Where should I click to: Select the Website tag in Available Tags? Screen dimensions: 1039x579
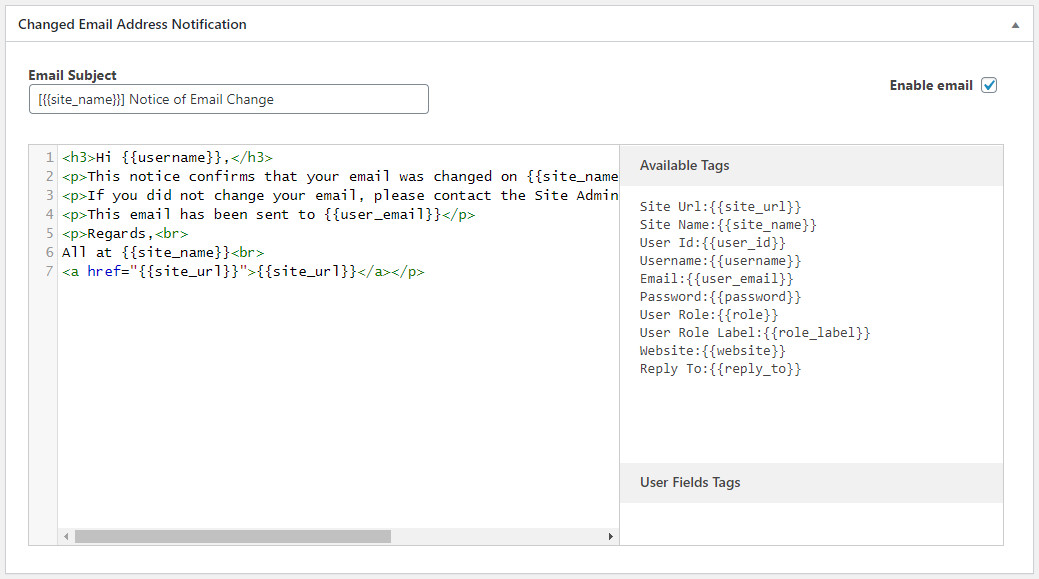(712, 351)
